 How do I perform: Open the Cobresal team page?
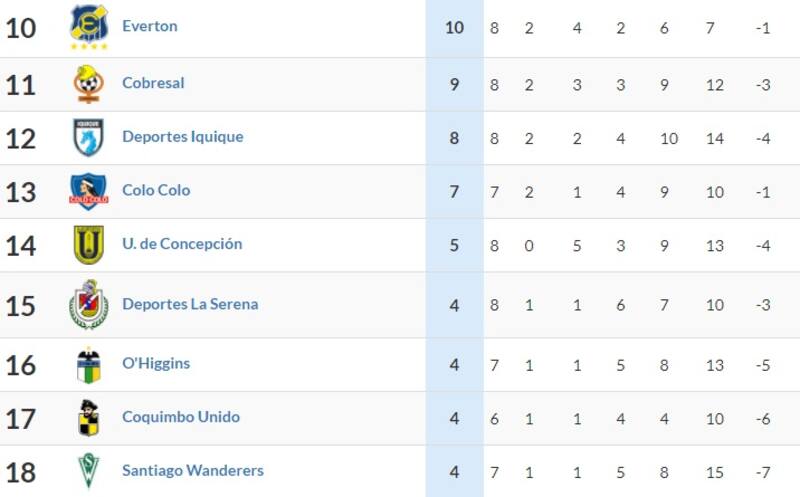153,83
